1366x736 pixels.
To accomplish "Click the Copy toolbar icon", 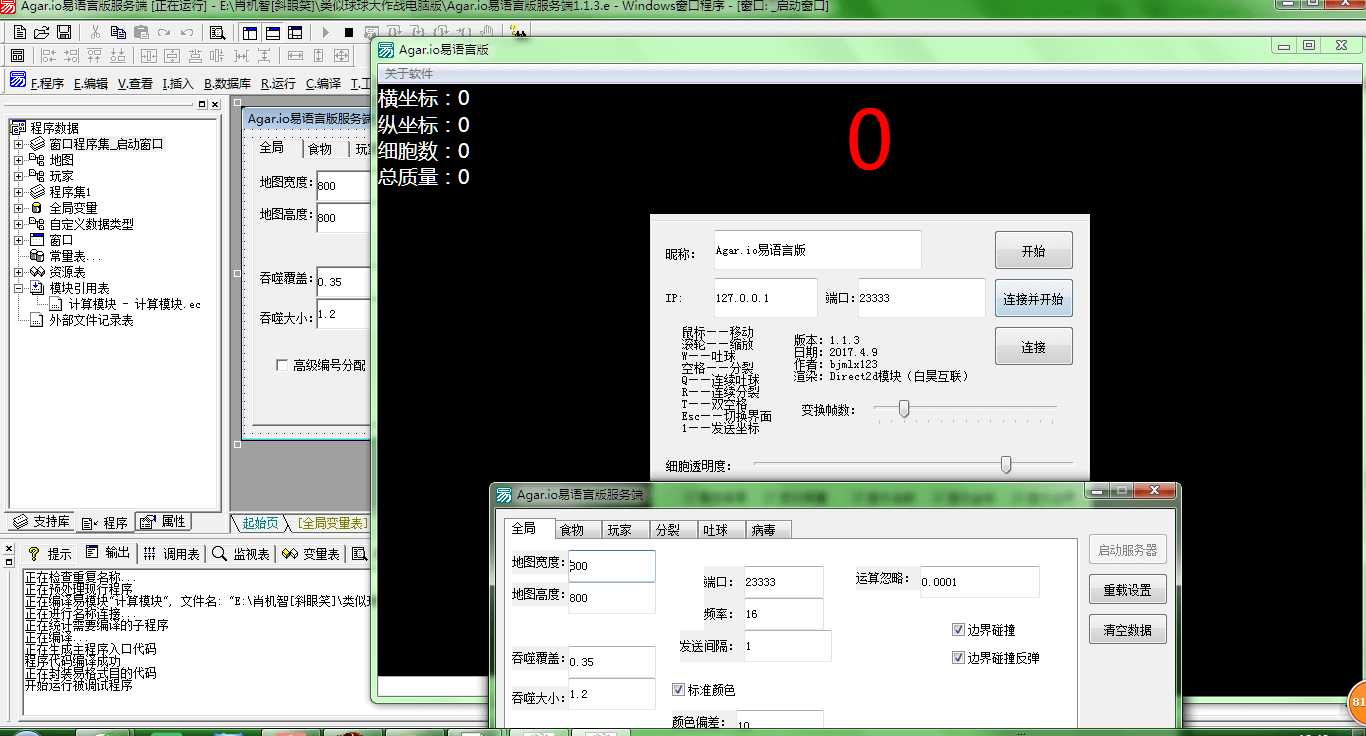I will pos(118,32).
